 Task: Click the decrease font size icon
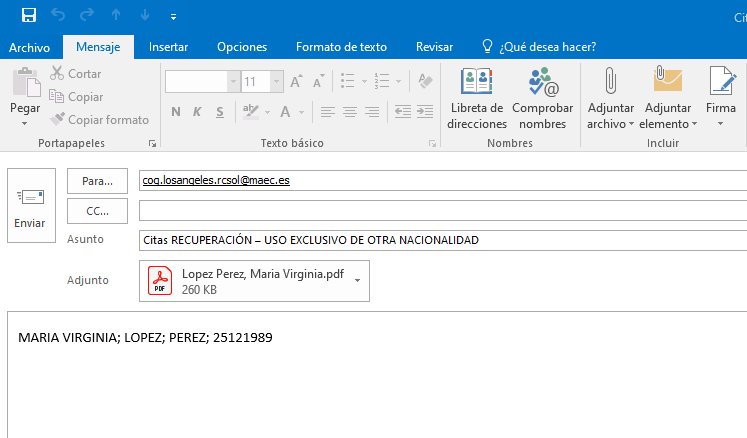pos(319,81)
